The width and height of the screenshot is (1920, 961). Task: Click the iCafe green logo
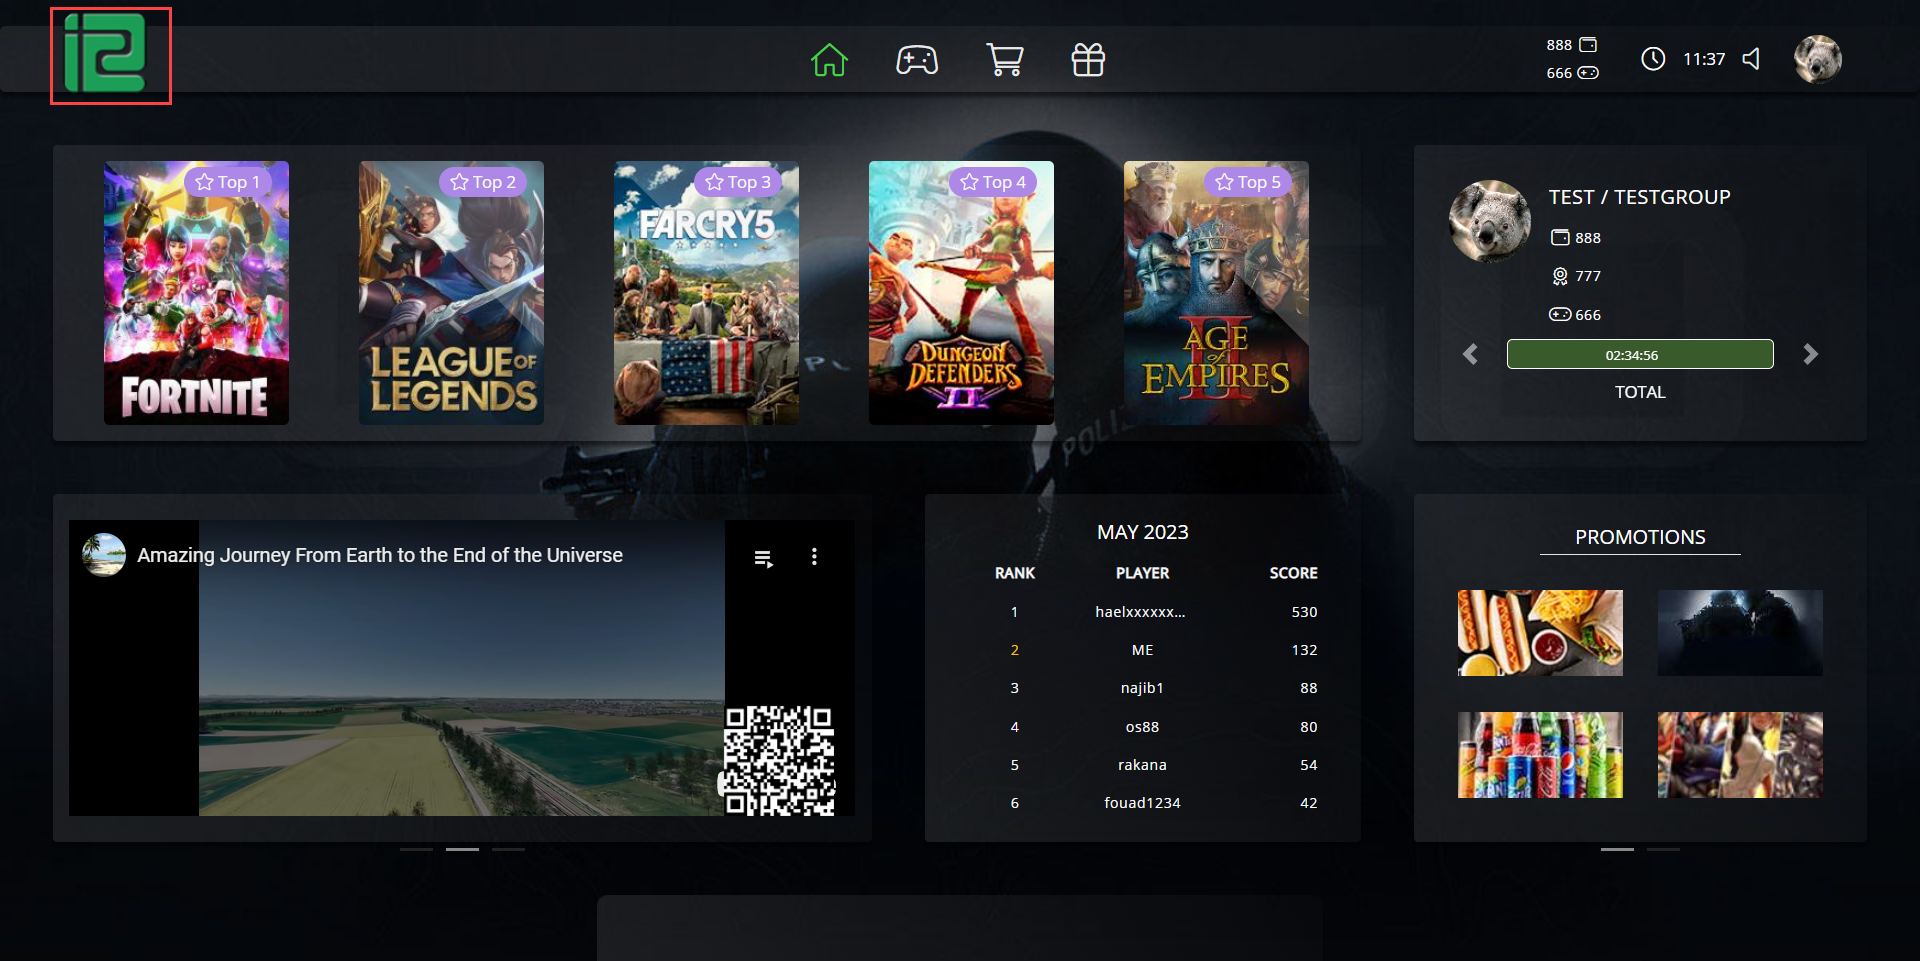[x=105, y=54]
